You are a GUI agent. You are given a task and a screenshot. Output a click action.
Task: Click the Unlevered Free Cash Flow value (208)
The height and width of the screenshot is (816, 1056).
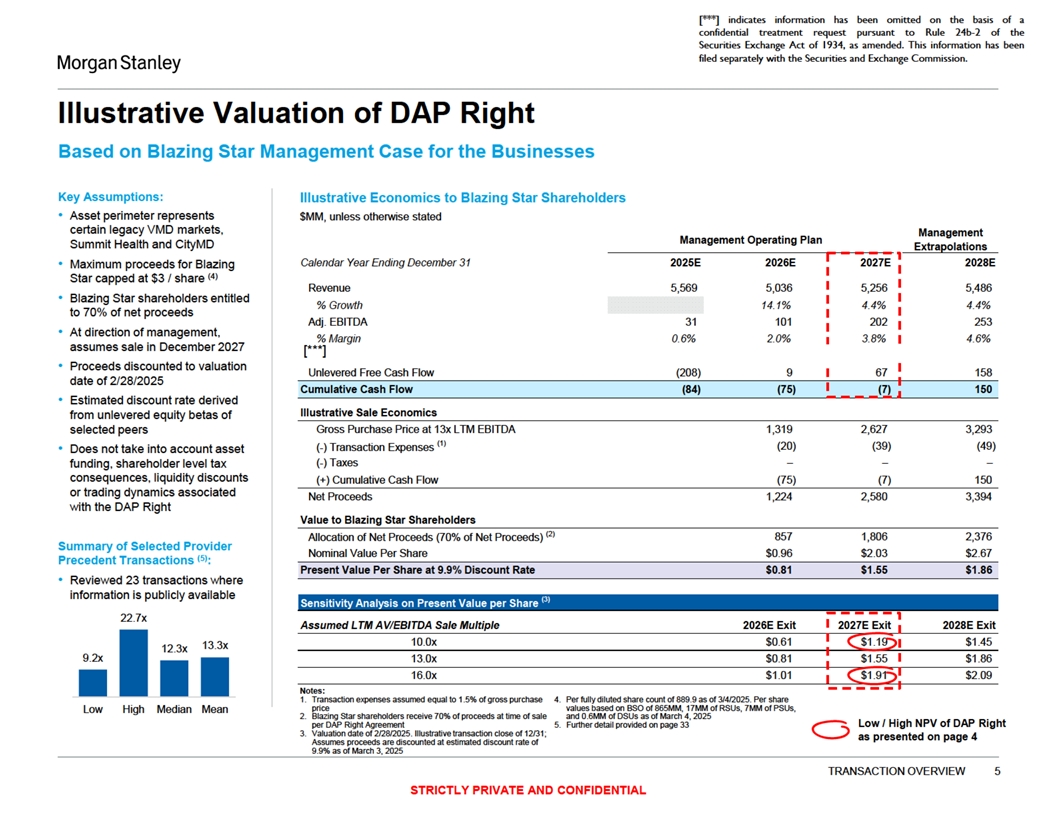[x=688, y=372]
